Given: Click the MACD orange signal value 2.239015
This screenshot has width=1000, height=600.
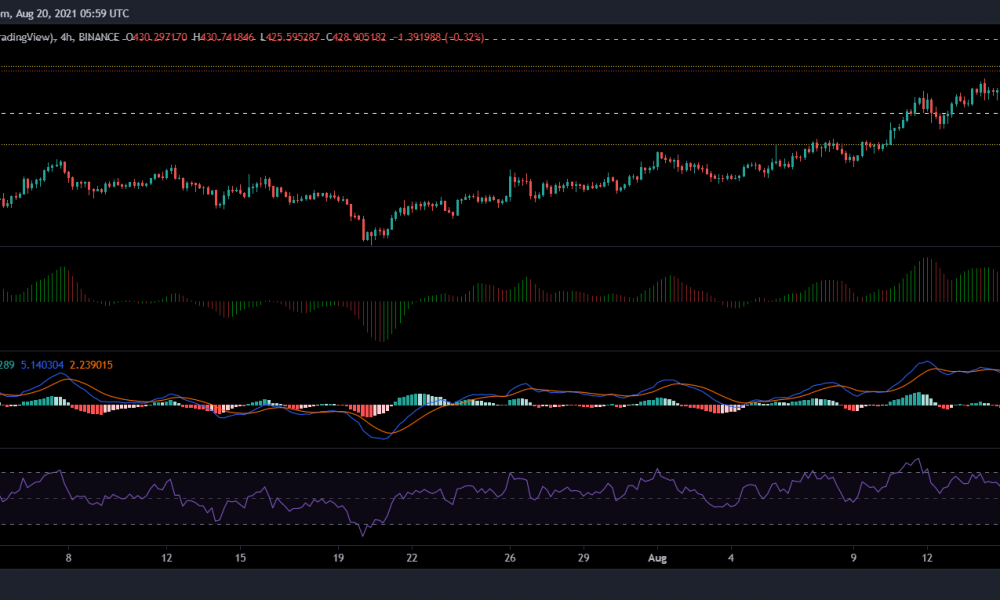Looking at the screenshot, I should [x=91, y=365].
